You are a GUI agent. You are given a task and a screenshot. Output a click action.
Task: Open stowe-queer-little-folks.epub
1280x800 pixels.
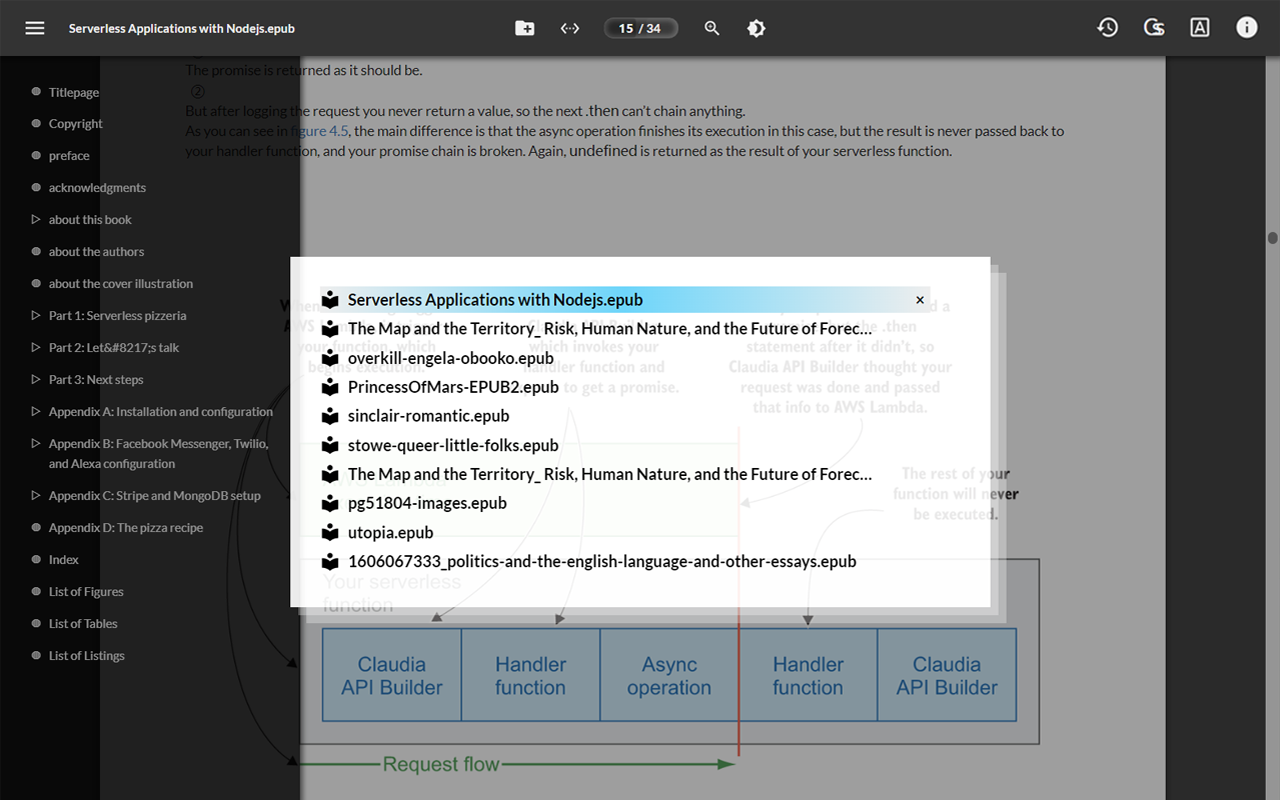(x=453, y=445)
